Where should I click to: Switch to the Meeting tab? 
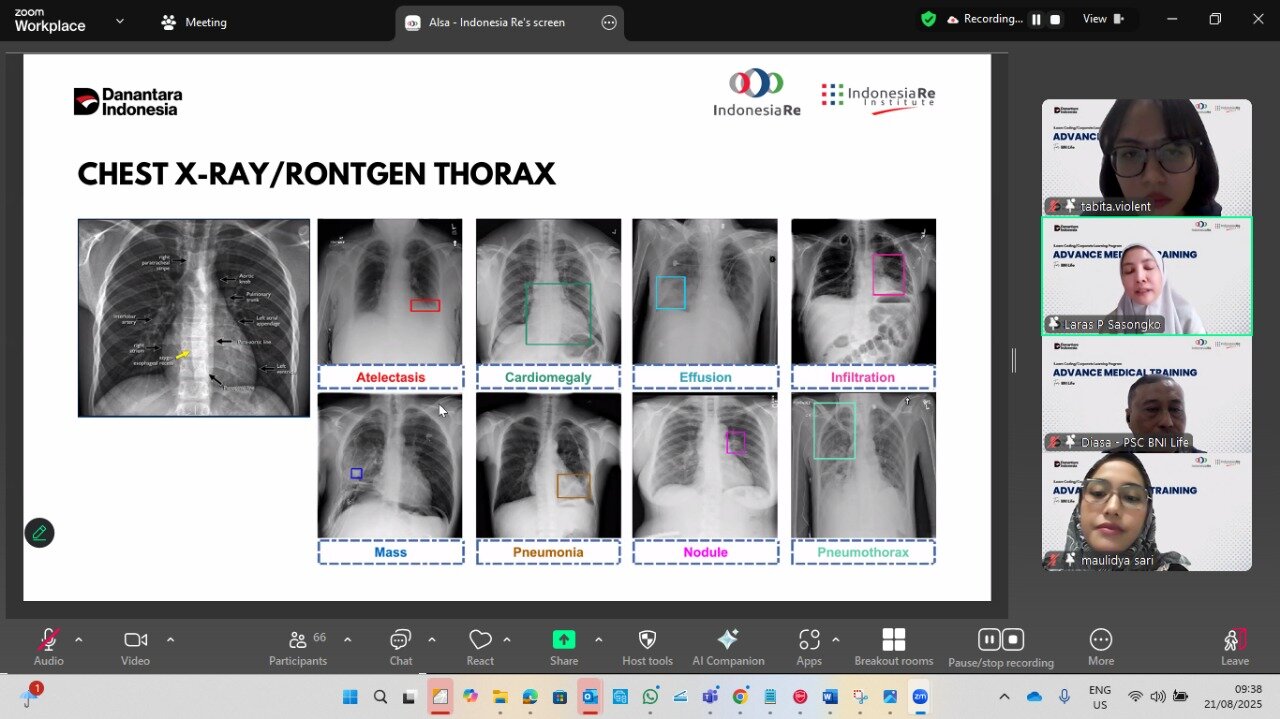195,22
